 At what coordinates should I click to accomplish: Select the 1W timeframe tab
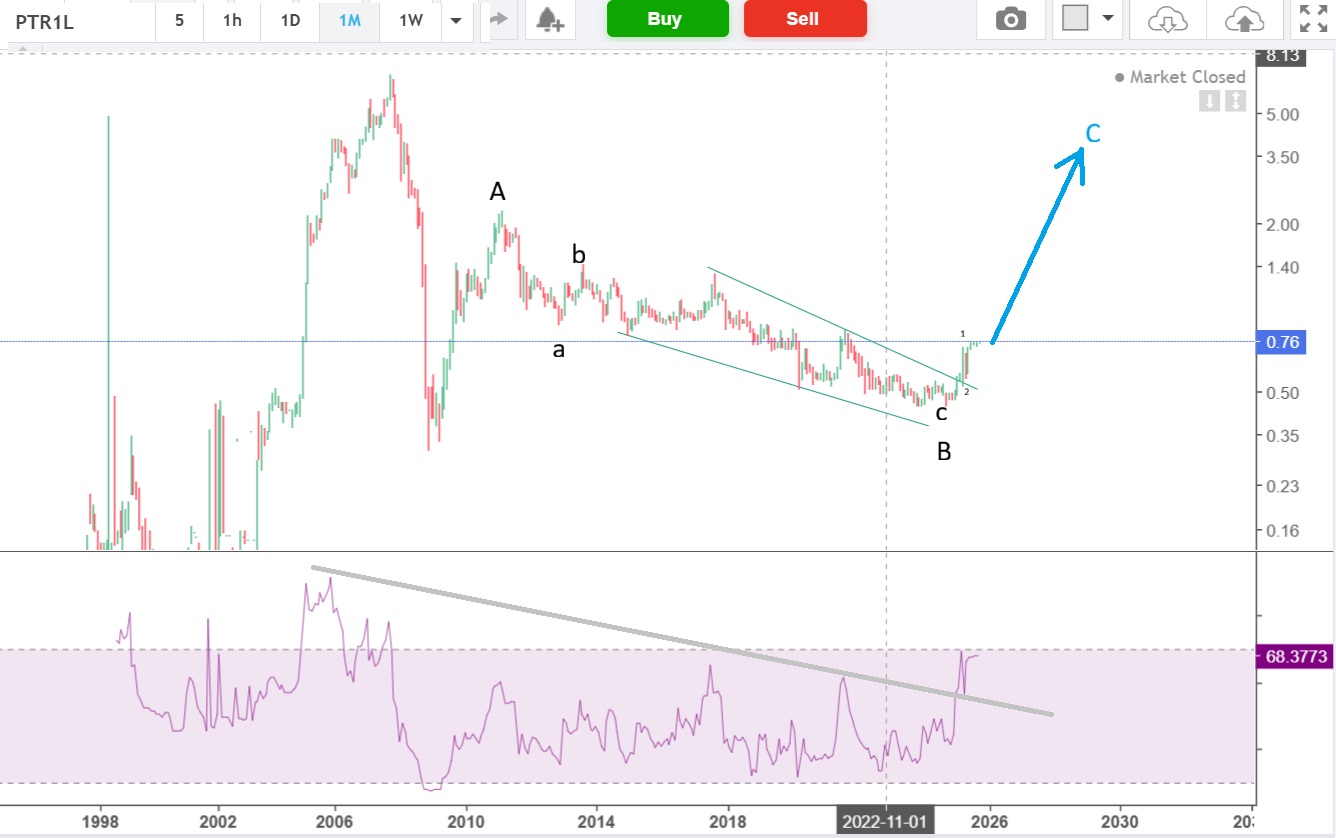[x=410, y=19]
